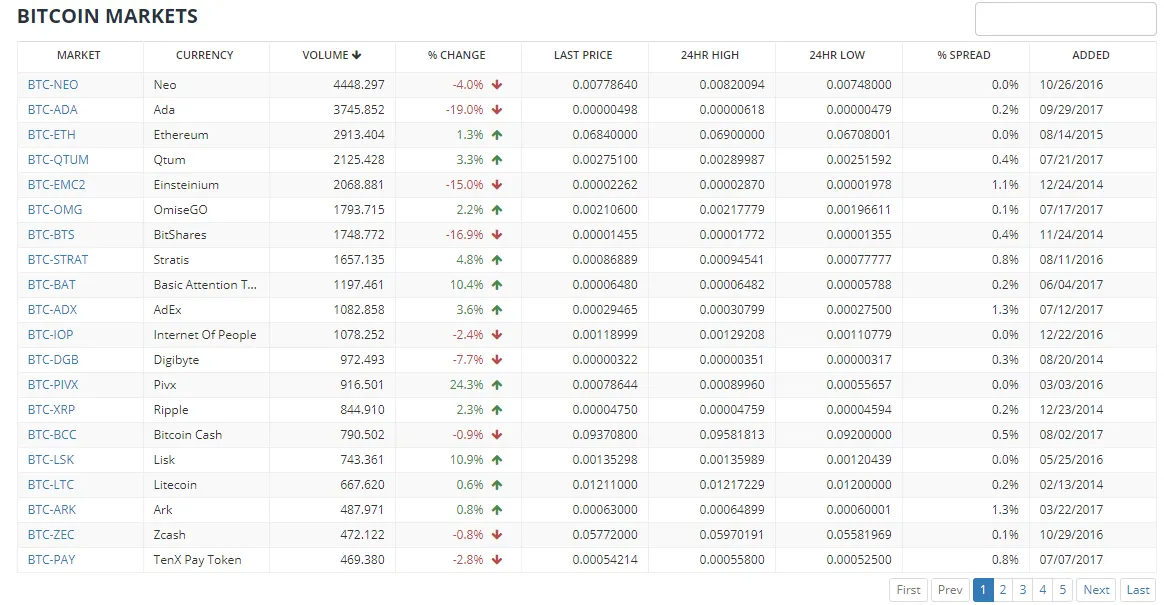Screen dimensions: 1164x605
Task: Click the green up arrow in BTC-BAT row
Action: [x=497, y=285]
